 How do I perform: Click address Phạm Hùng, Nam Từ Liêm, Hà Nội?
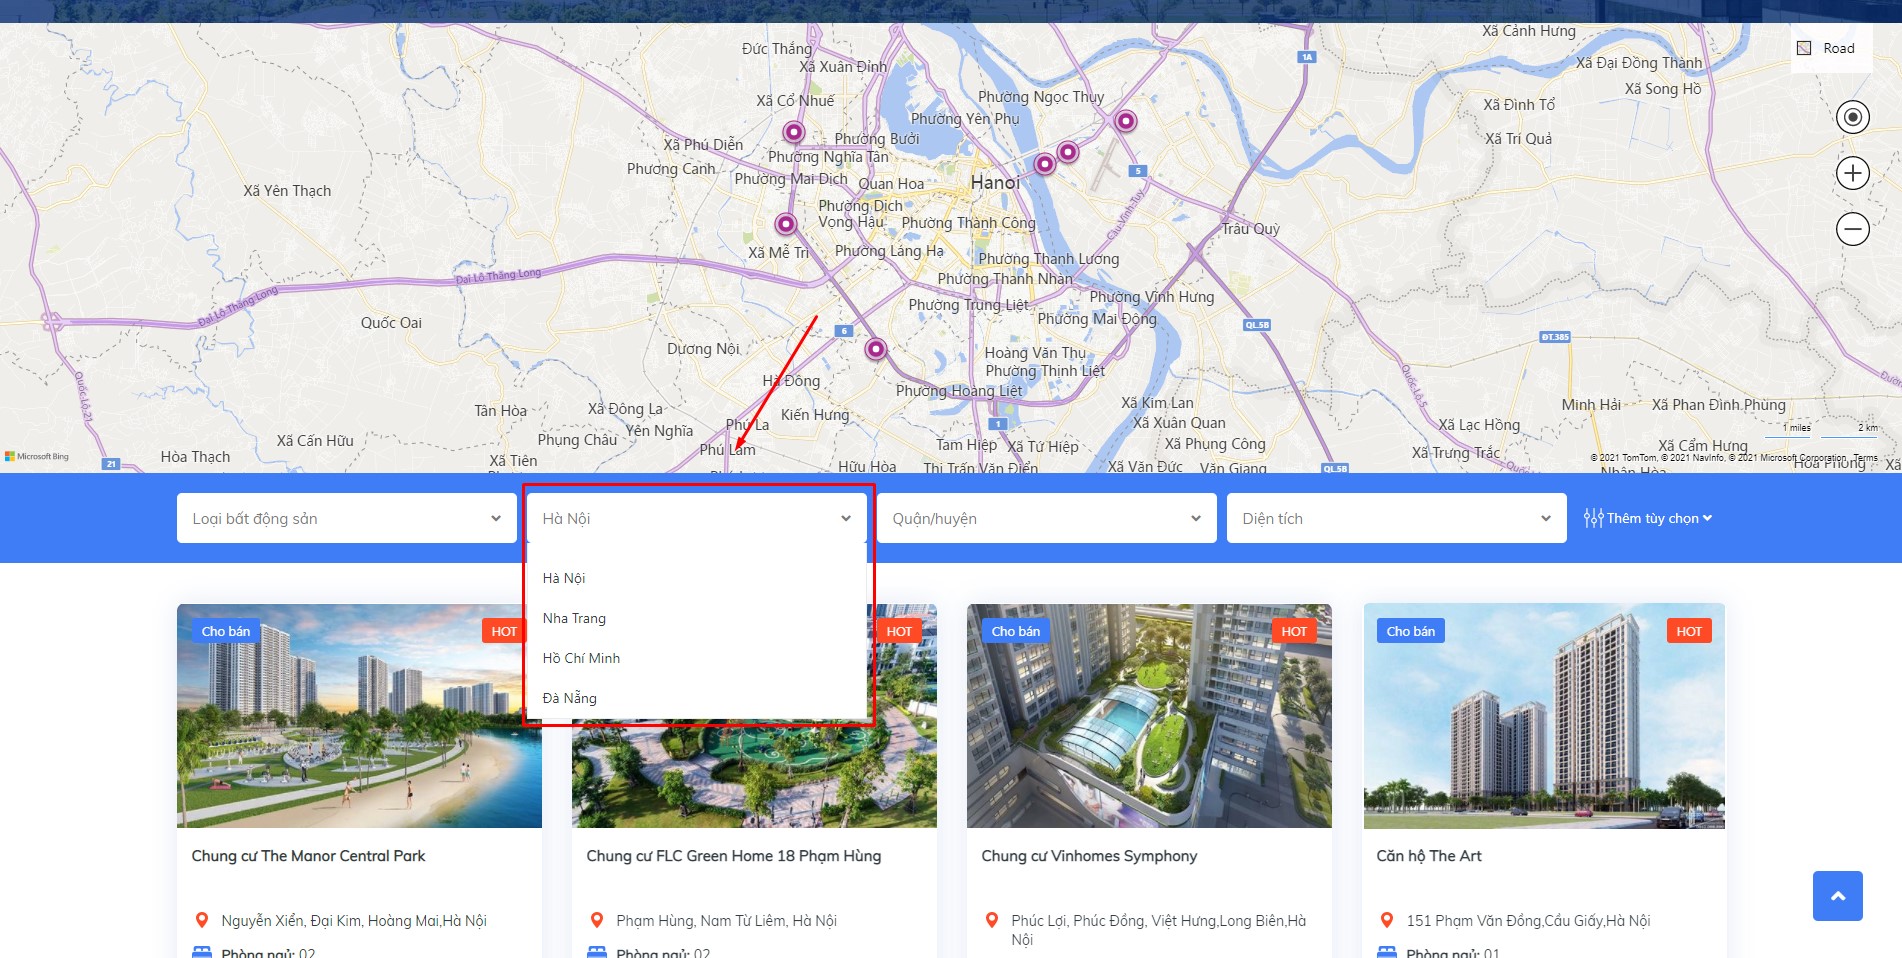pos(727,921)
